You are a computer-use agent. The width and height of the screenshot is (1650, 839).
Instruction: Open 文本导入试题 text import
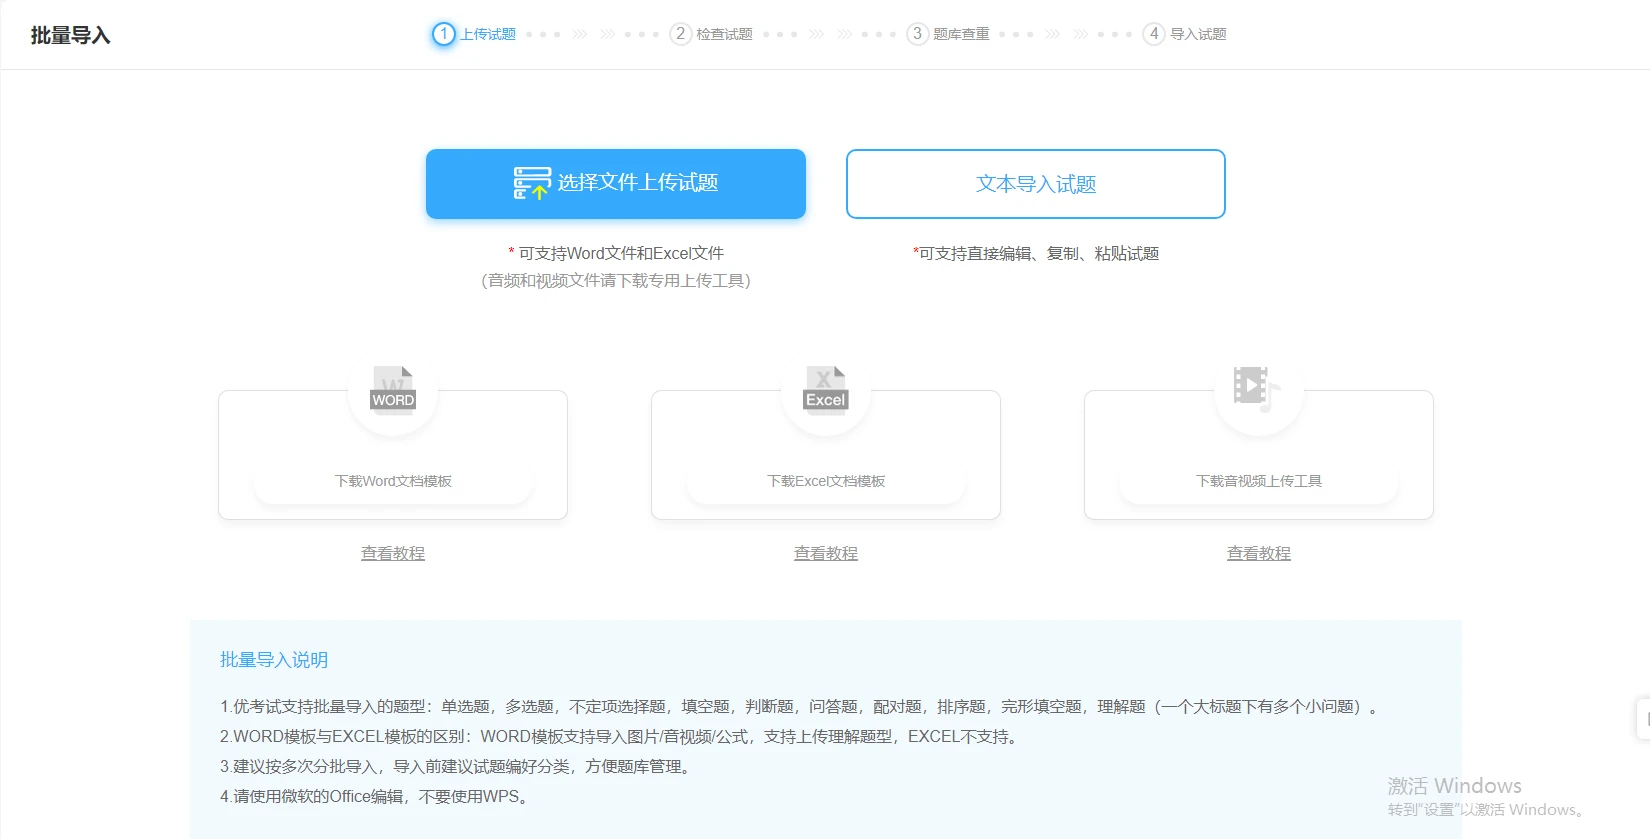tap(1036, 184)
